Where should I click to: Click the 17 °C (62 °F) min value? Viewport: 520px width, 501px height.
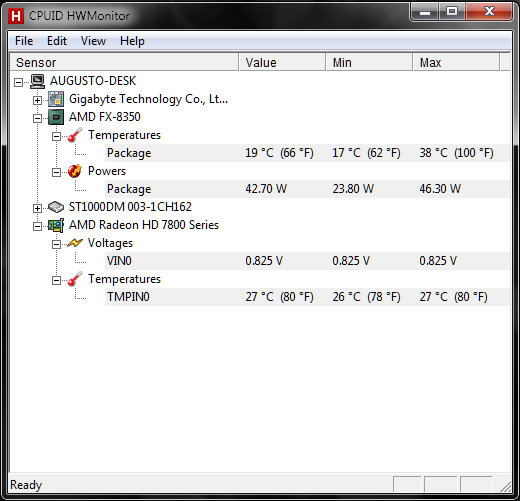click(366, 153)
